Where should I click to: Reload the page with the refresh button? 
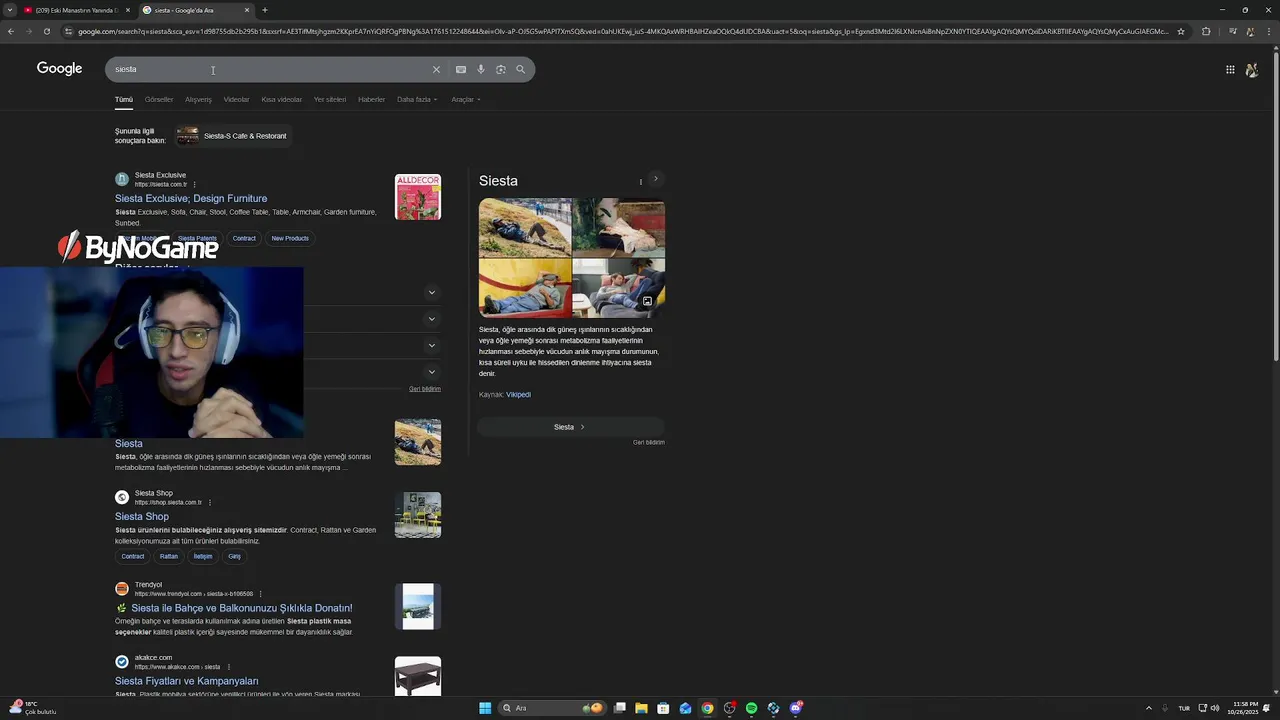coord(46,31)
